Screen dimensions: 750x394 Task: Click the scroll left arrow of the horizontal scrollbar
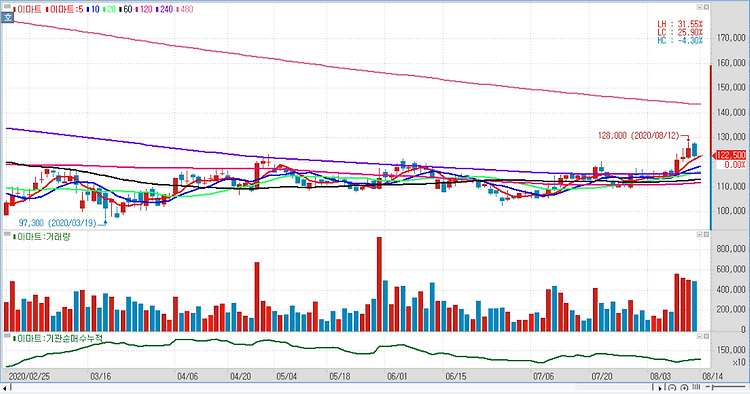tap(5, 388)
